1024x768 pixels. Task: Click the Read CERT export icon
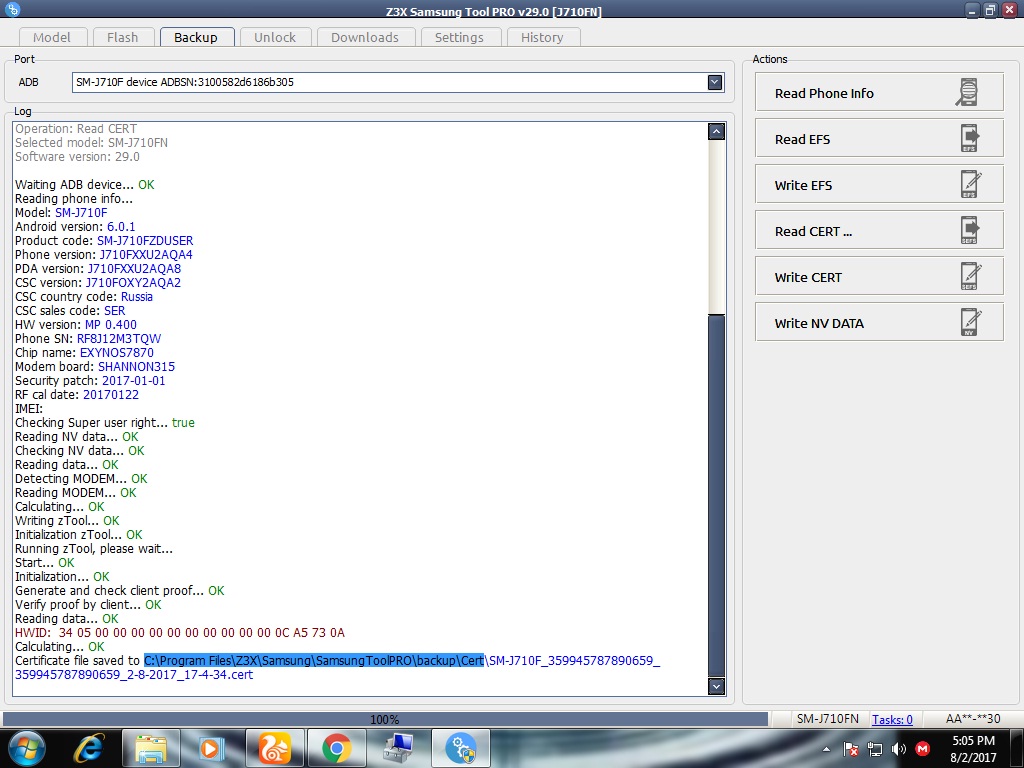[970, 231]
